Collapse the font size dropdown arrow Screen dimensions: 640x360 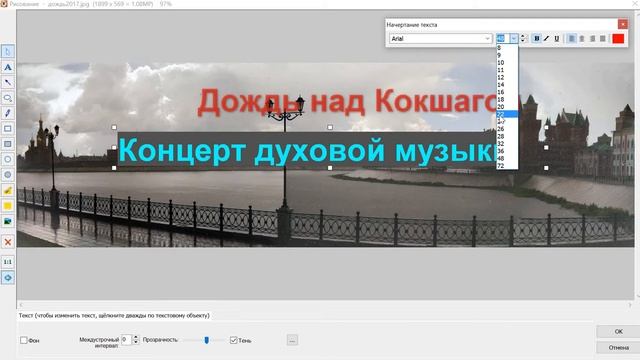coord(514,38)
